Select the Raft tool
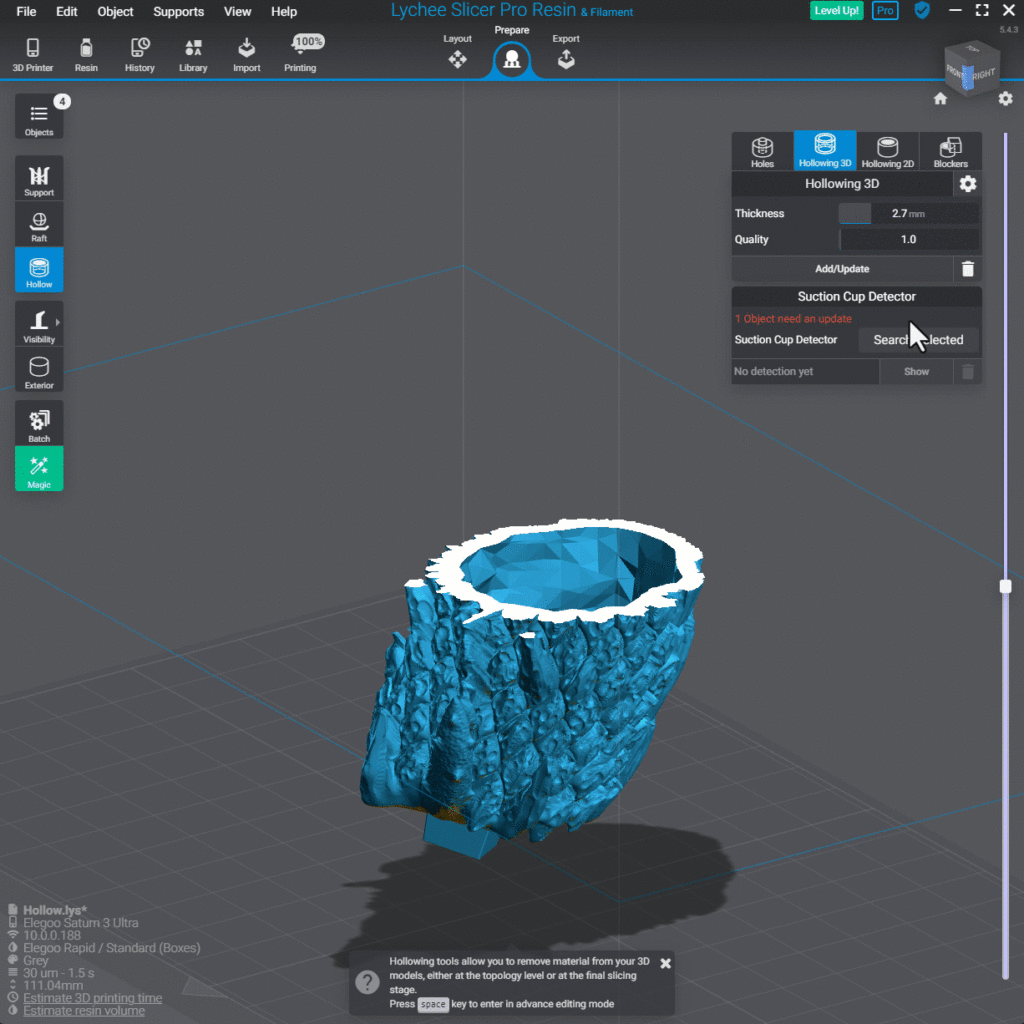This screenshot has height=1024, width=1024. [39, 223]
